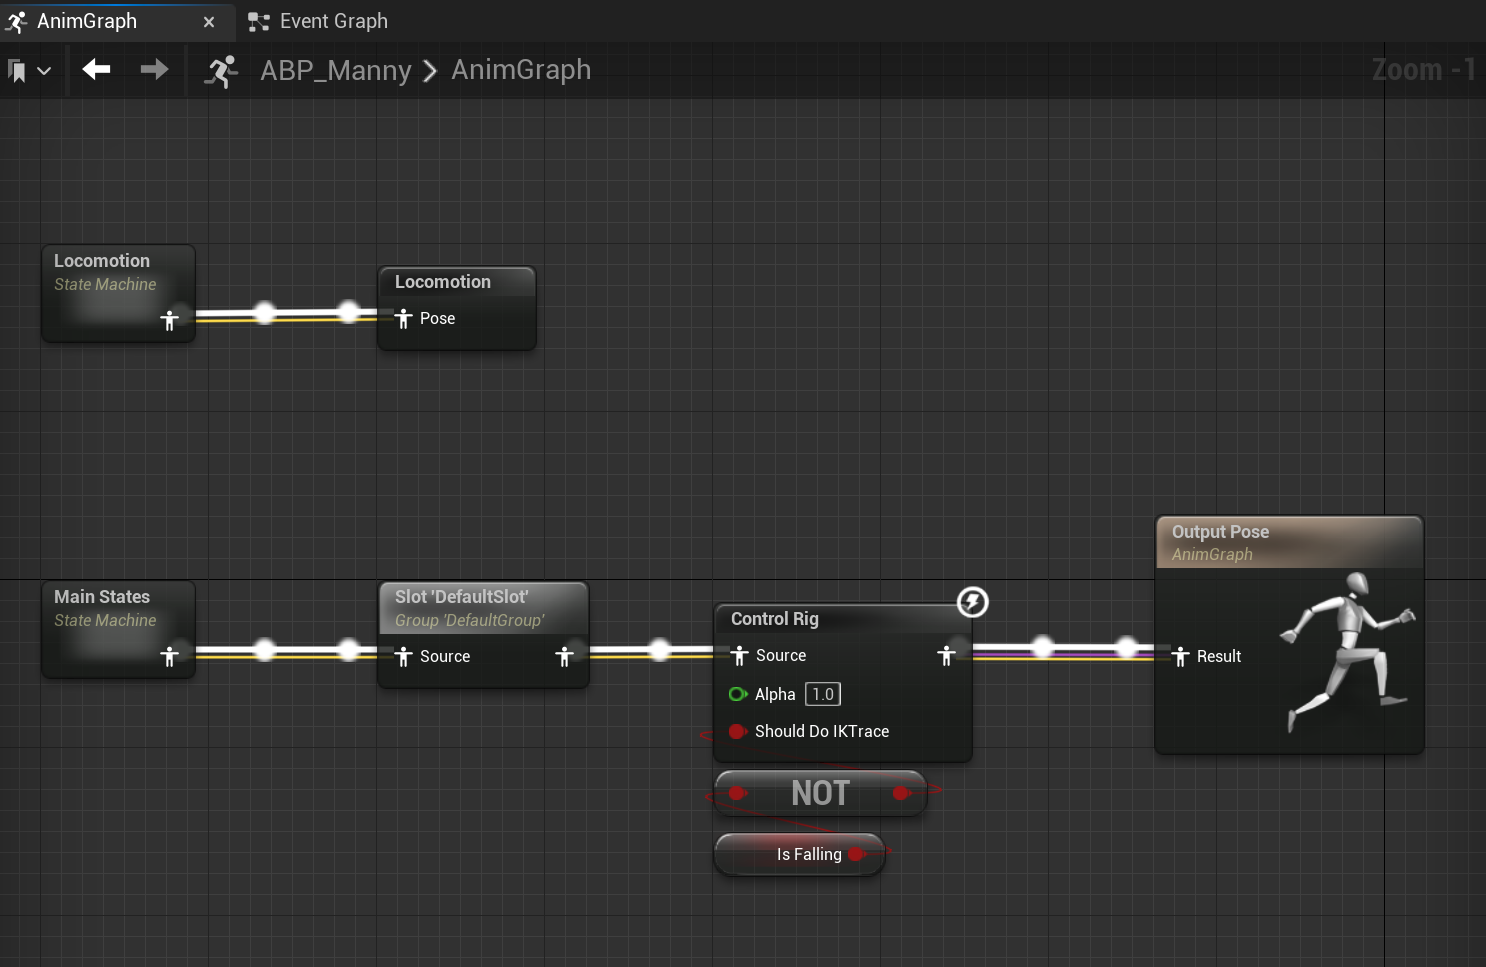Image resolution: width=1486 pixels, height=967 pixels.
Task: Click the Locomotion State Machine output pose pin
Action: tap(170, 320)
